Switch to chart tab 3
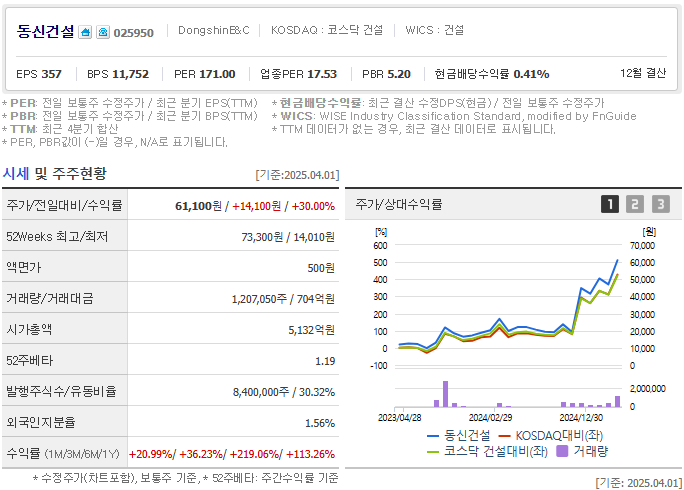Viewport: 684px width, 490px height. (x=661, y=204)
